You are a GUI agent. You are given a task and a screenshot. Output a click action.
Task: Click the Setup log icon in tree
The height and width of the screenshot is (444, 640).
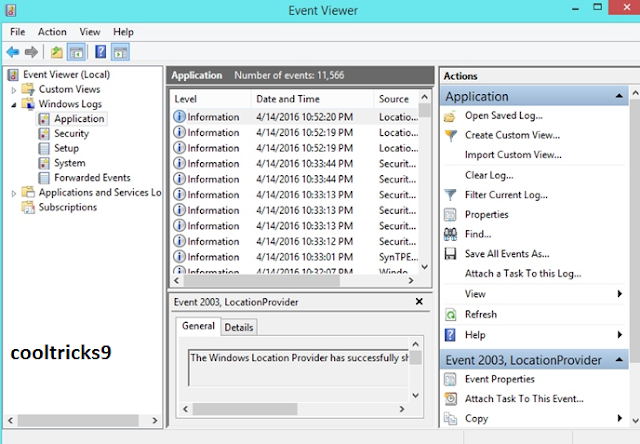click(x=44, y=148)
